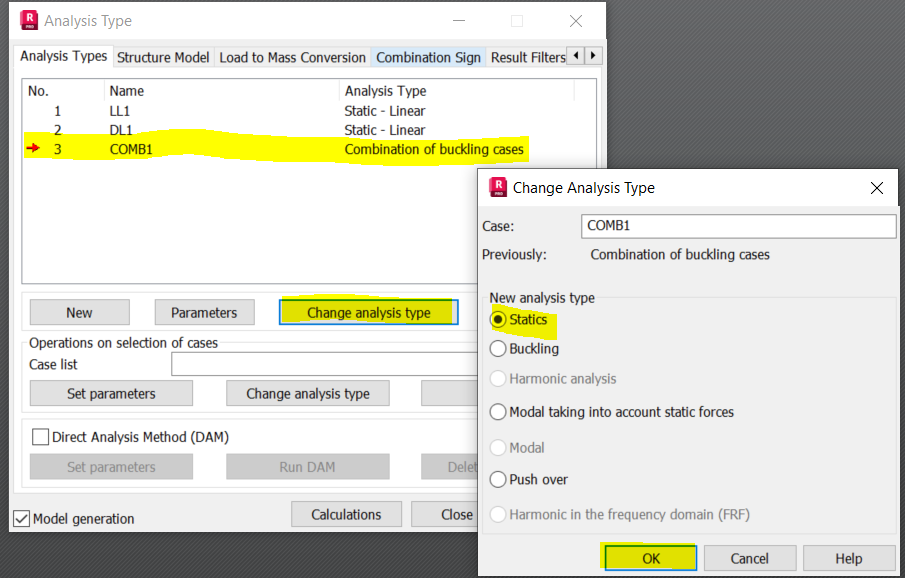
Task: Choose Modal taking into account static forces
Action: click(x=497, y=412)
